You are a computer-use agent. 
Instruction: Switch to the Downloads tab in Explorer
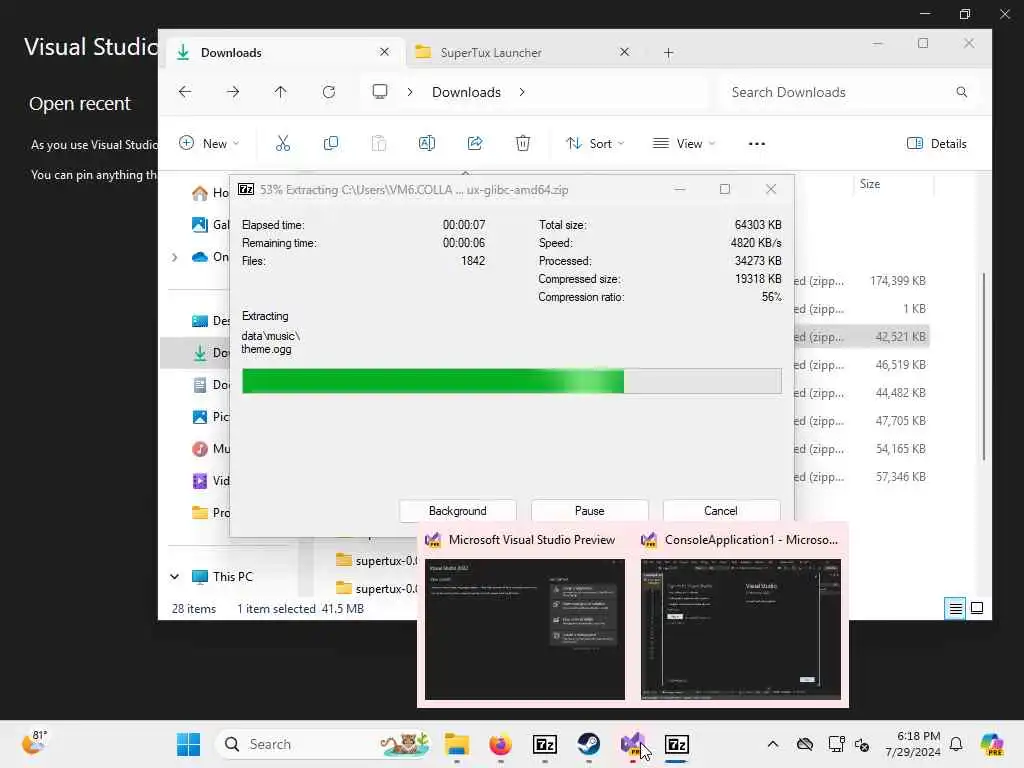(x=285, y=52)
